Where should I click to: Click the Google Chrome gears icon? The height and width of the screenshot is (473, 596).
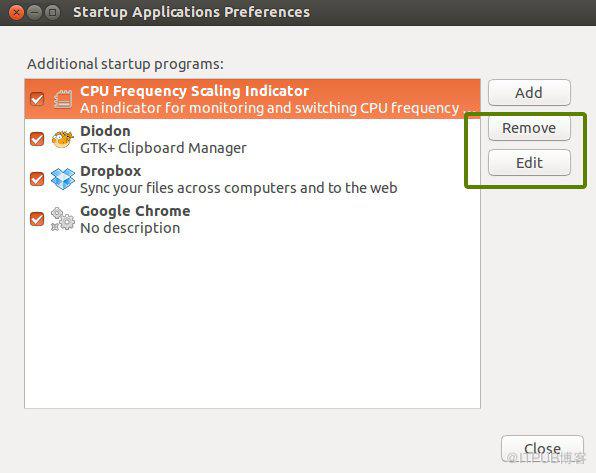point(63,219)
